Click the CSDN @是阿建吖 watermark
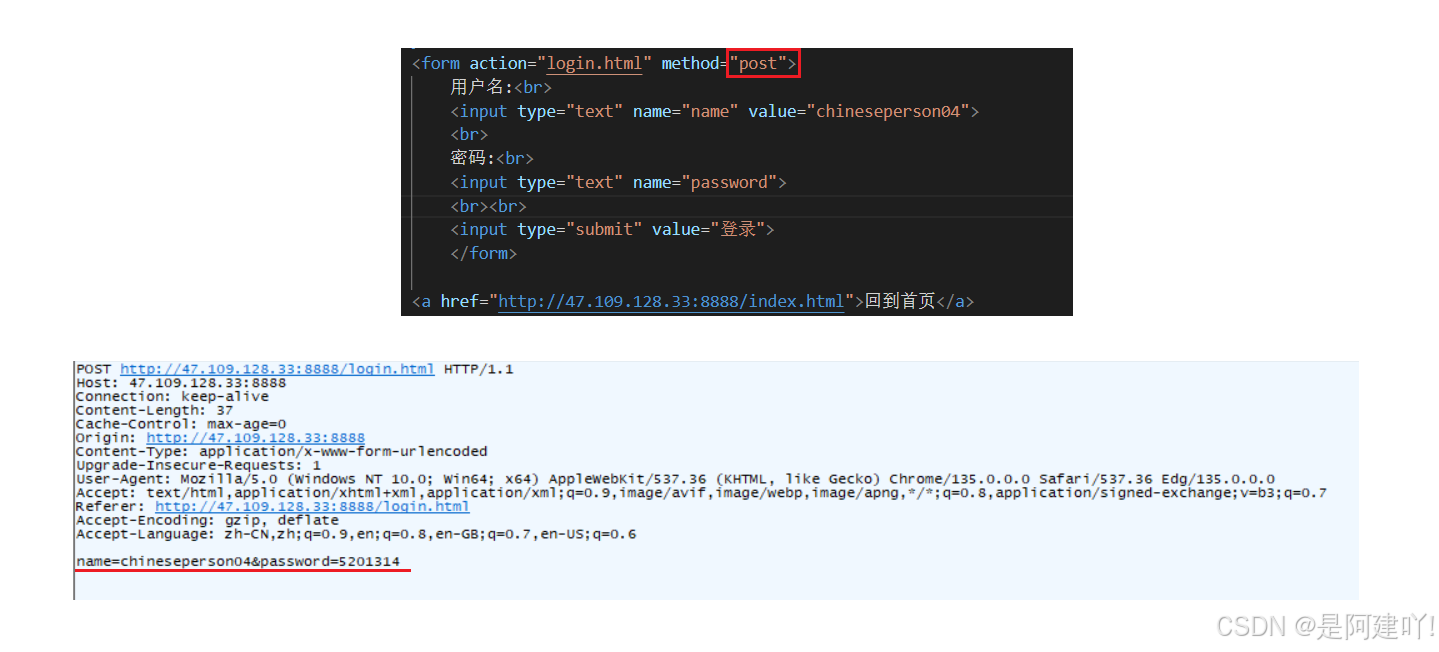This screenshot has width=1439, height=652. [1325, 626]
